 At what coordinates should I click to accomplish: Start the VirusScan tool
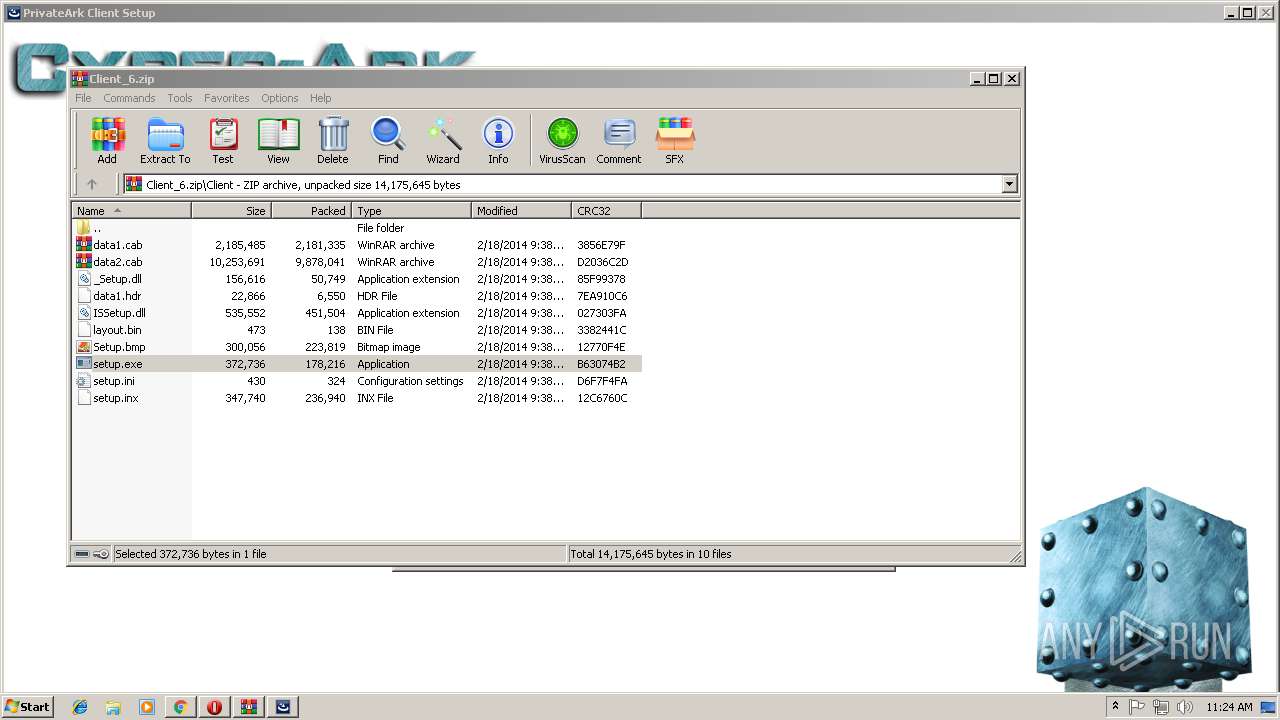coord(562,140)
